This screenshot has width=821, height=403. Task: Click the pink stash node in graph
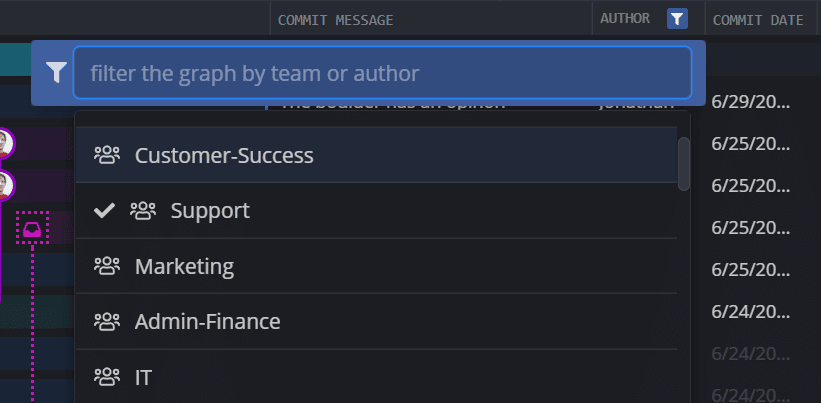point(32,230)
